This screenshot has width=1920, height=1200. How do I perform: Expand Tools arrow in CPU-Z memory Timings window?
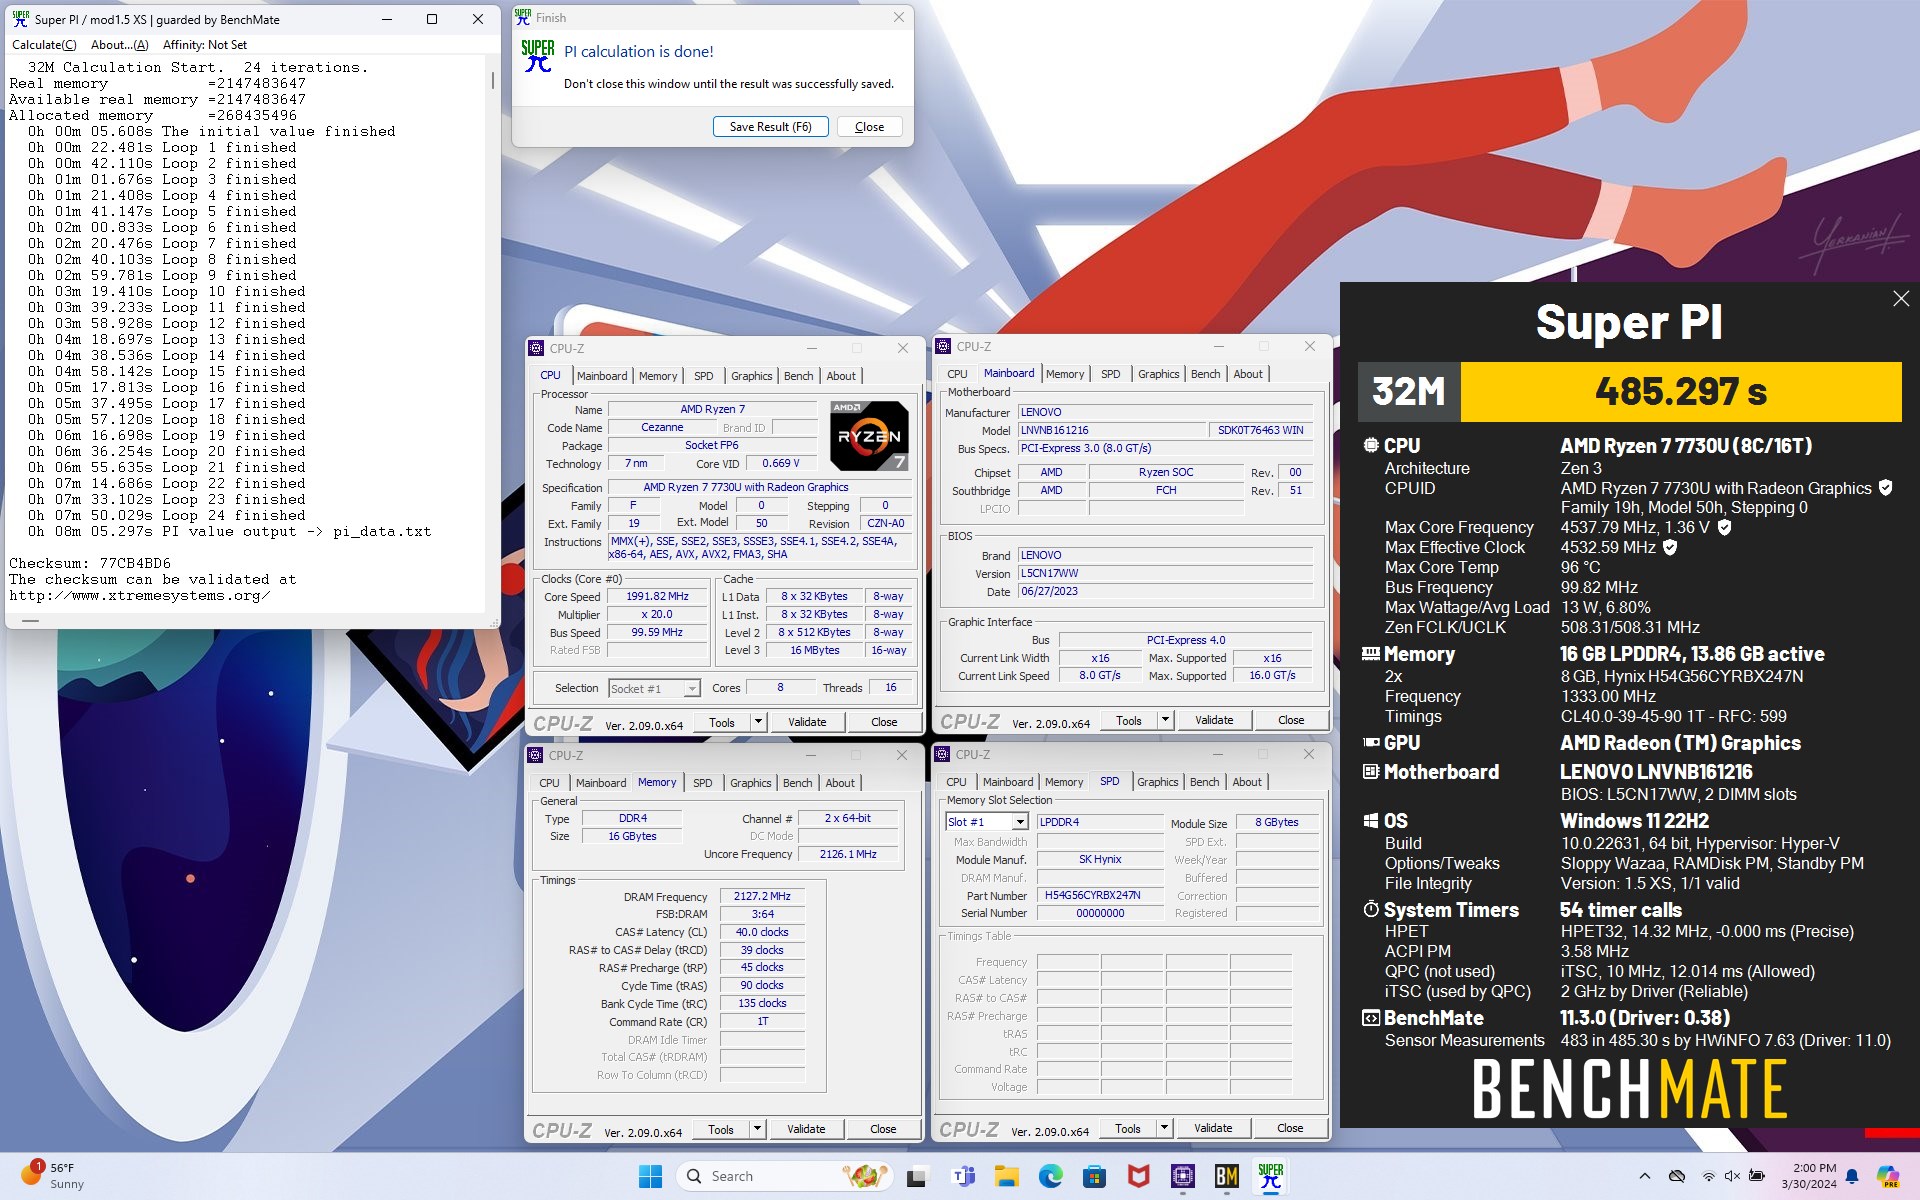click(757, 1129)
